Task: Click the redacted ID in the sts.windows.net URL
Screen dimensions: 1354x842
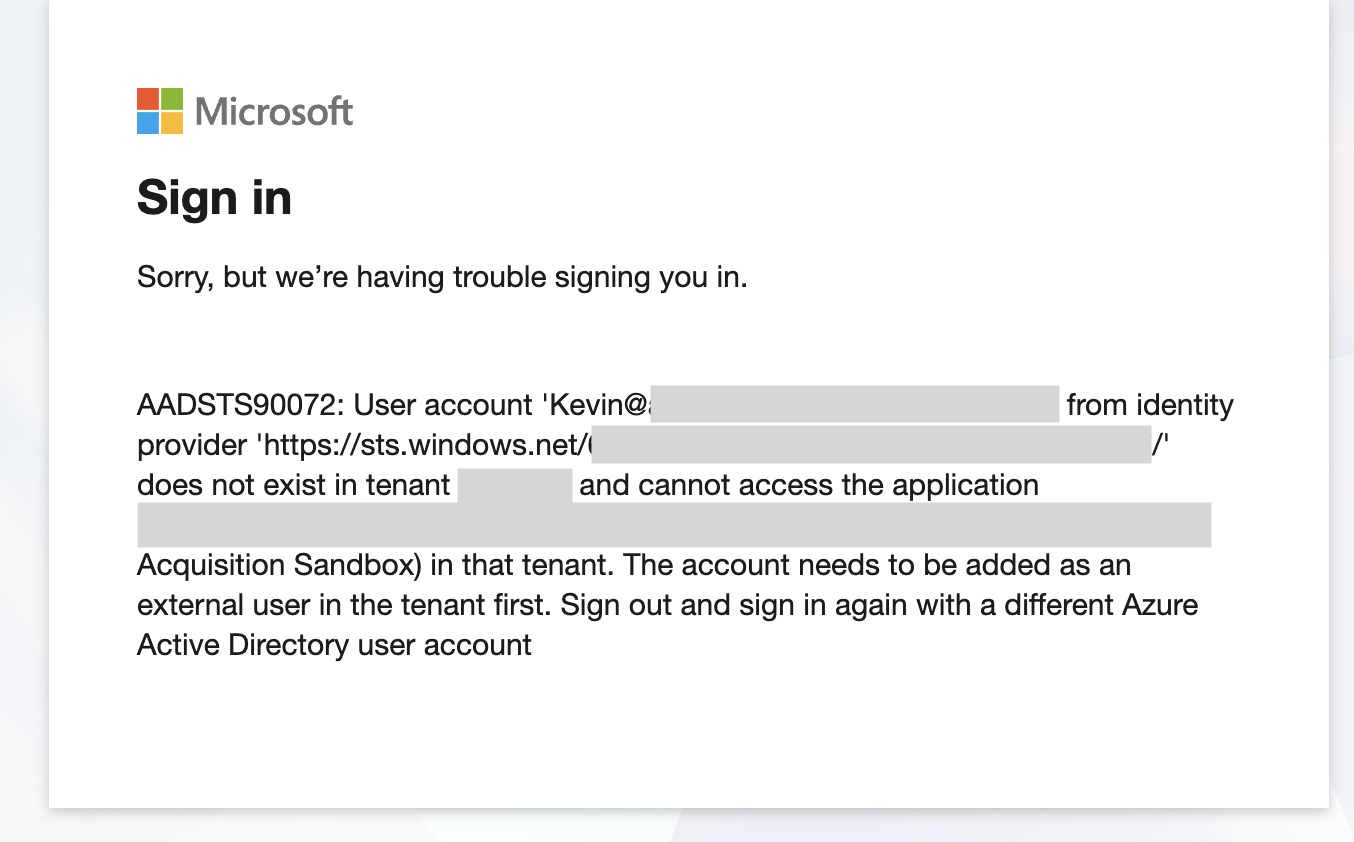Action: [x=870, y=445]
